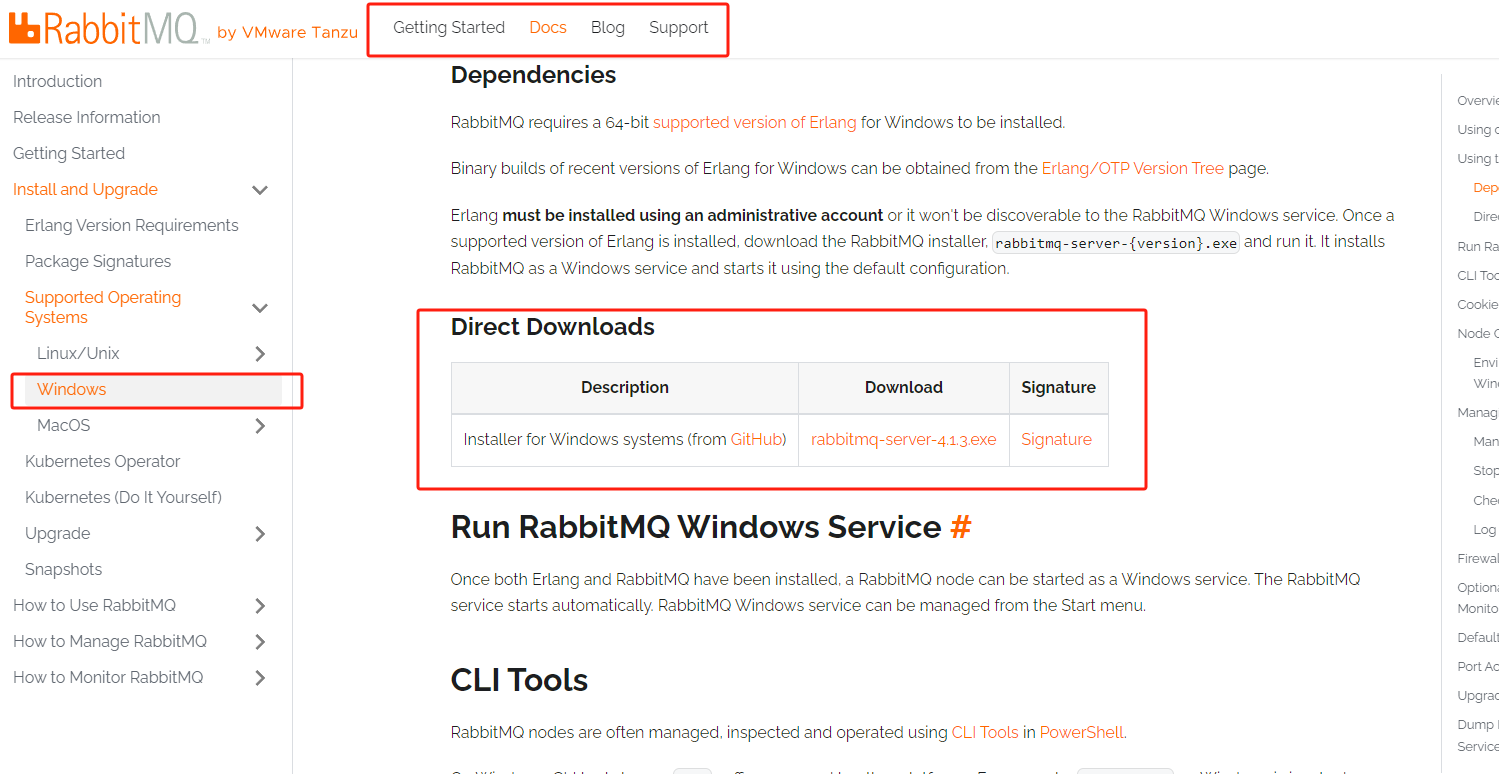Expand the MacOS submenu arrow

(260, 426)
